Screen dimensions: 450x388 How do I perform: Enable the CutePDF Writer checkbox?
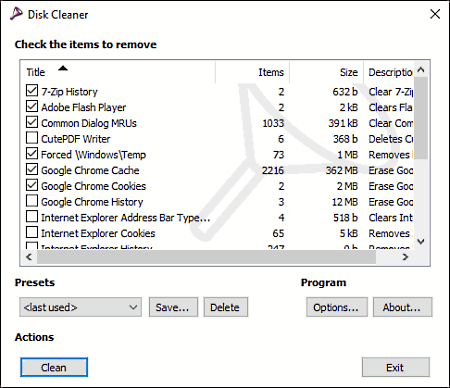pyautogui.click(x=32, y=138)
